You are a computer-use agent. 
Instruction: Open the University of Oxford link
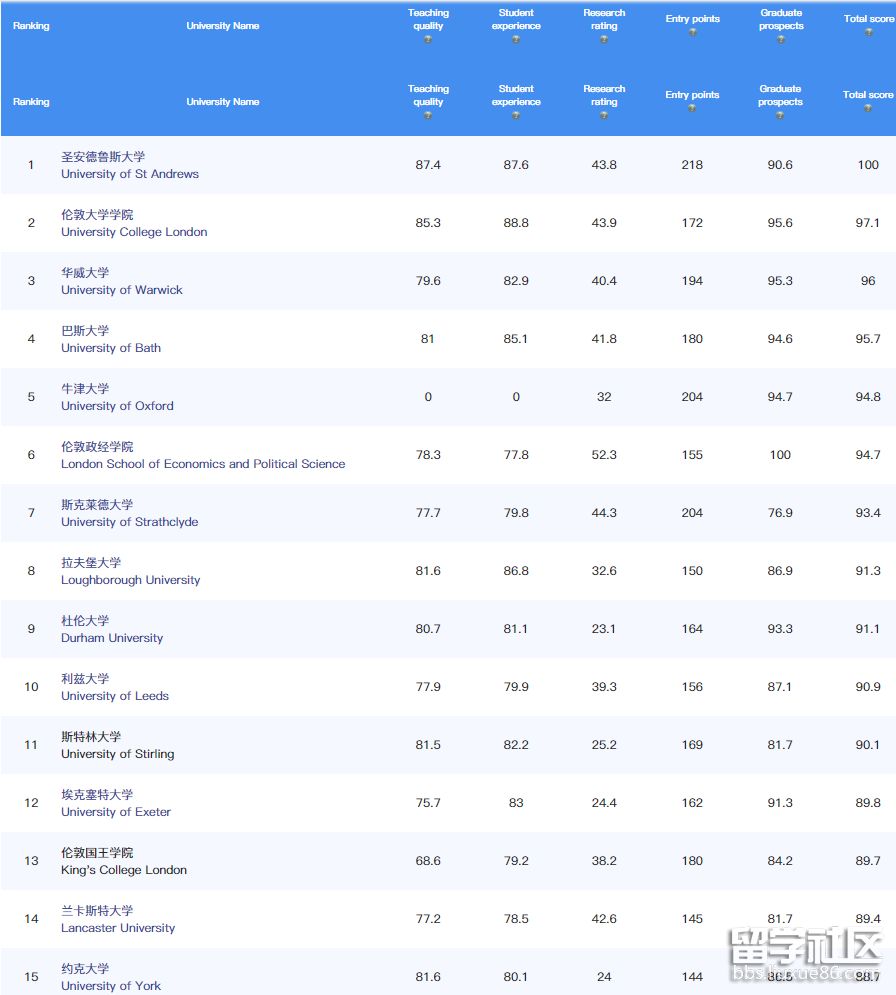click(117, 406)
